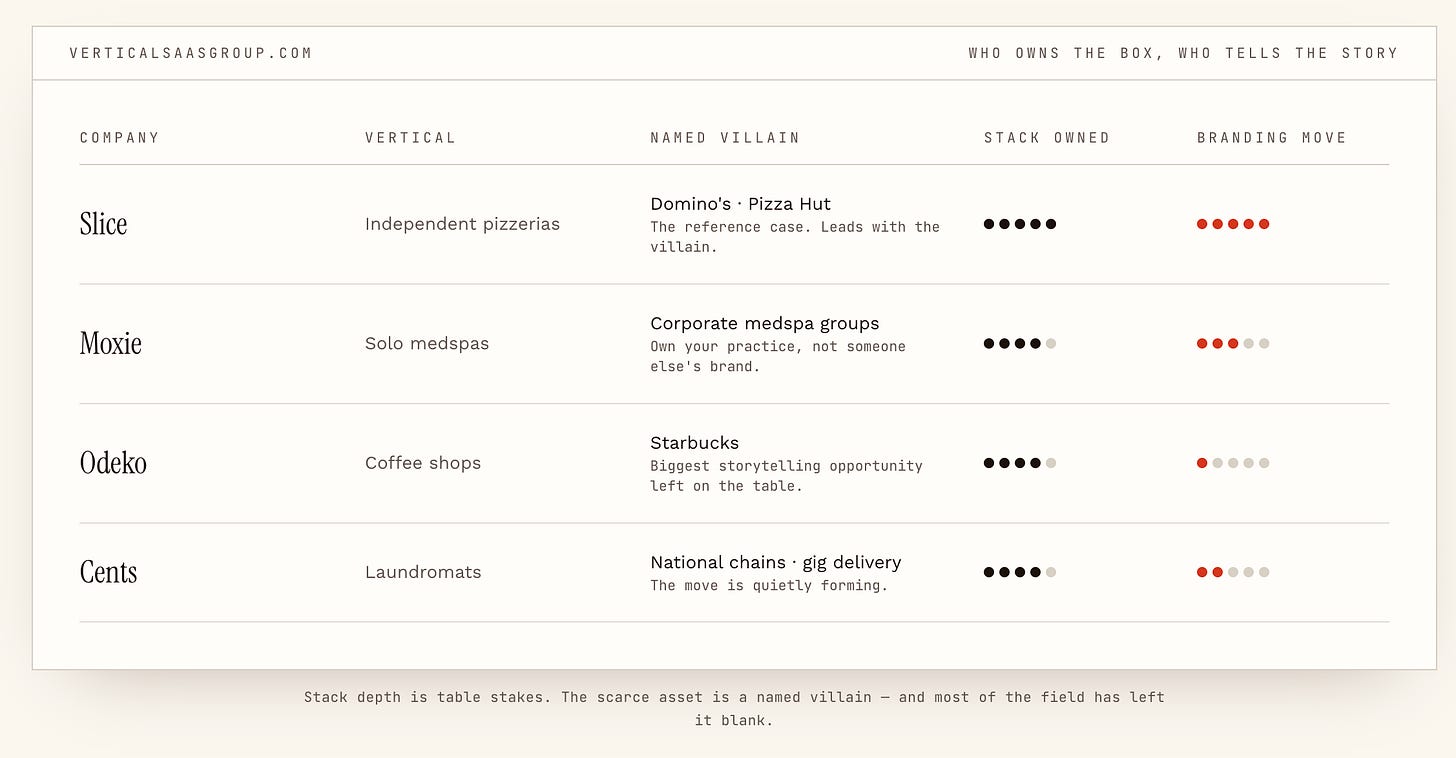
Task: Click the Cents stack owned dots
Action: pyautogui.click(x=1020, y=572)
